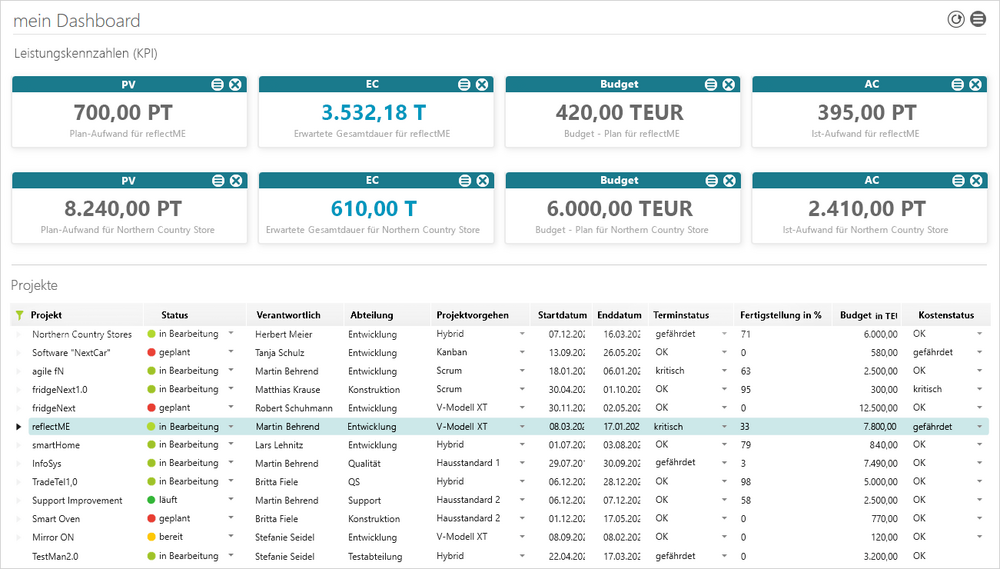1000x569 pixels.
Task: Remove the Budget tile for reflectME
Action: pos(729,85)
